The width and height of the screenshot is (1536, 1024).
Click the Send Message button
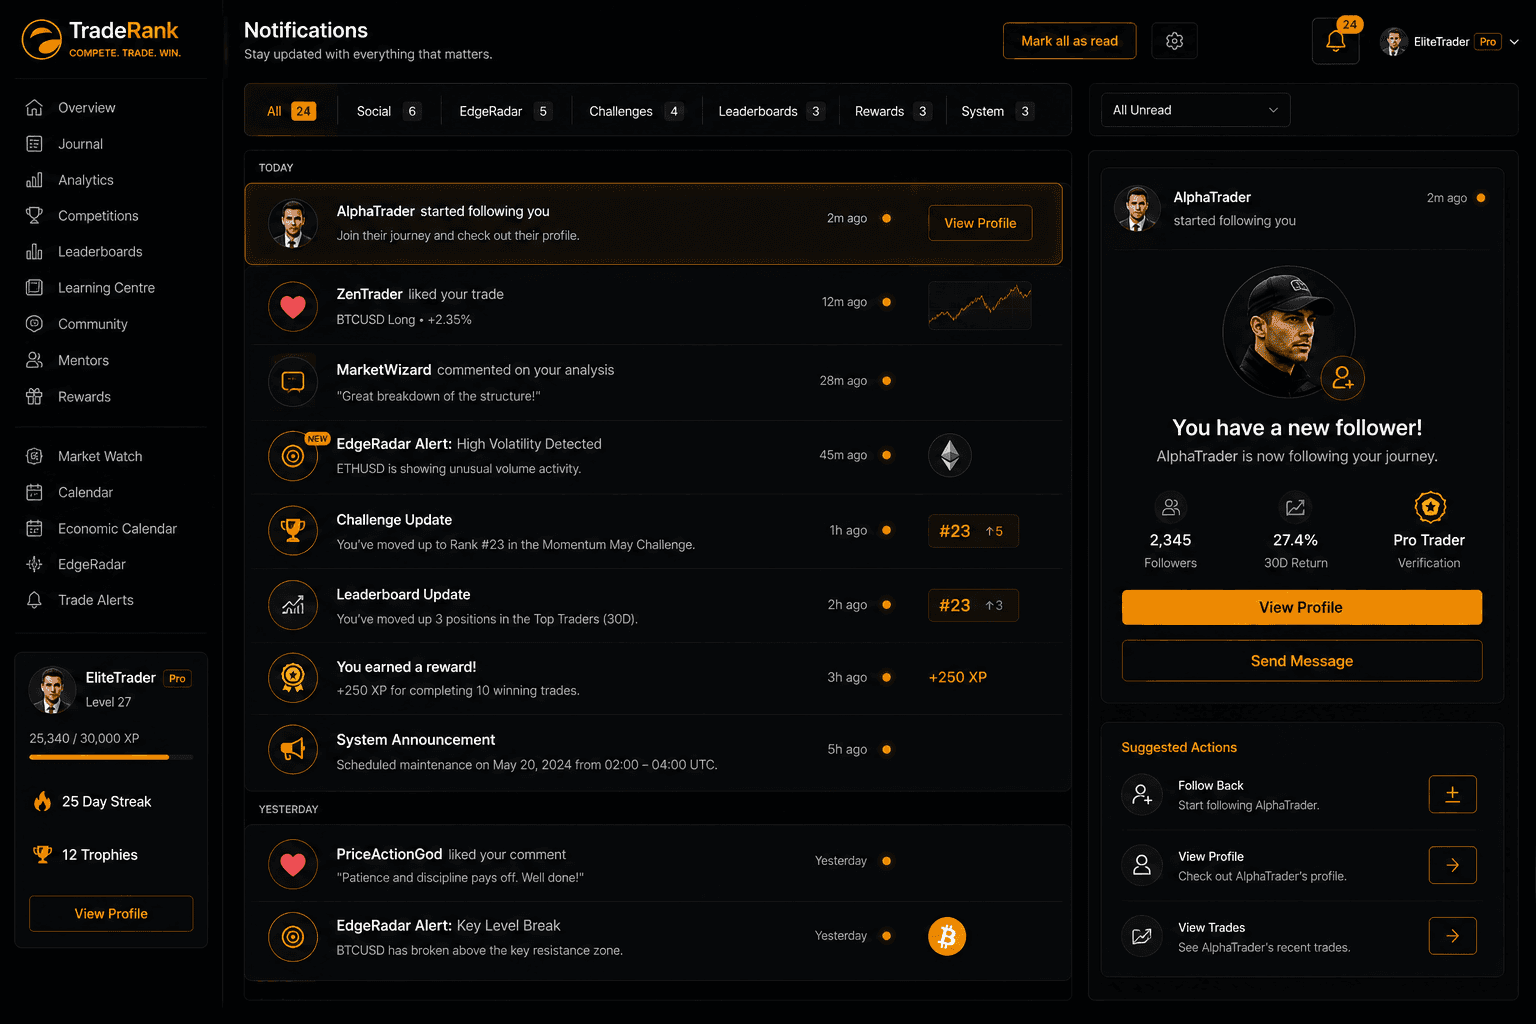tap(1302, 661)
